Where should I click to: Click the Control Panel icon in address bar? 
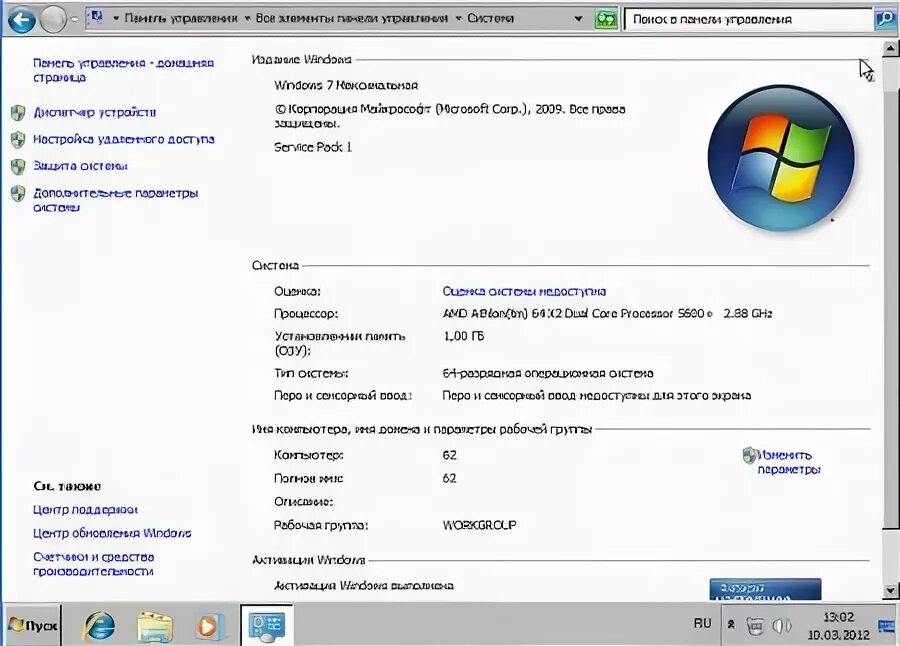96,18
